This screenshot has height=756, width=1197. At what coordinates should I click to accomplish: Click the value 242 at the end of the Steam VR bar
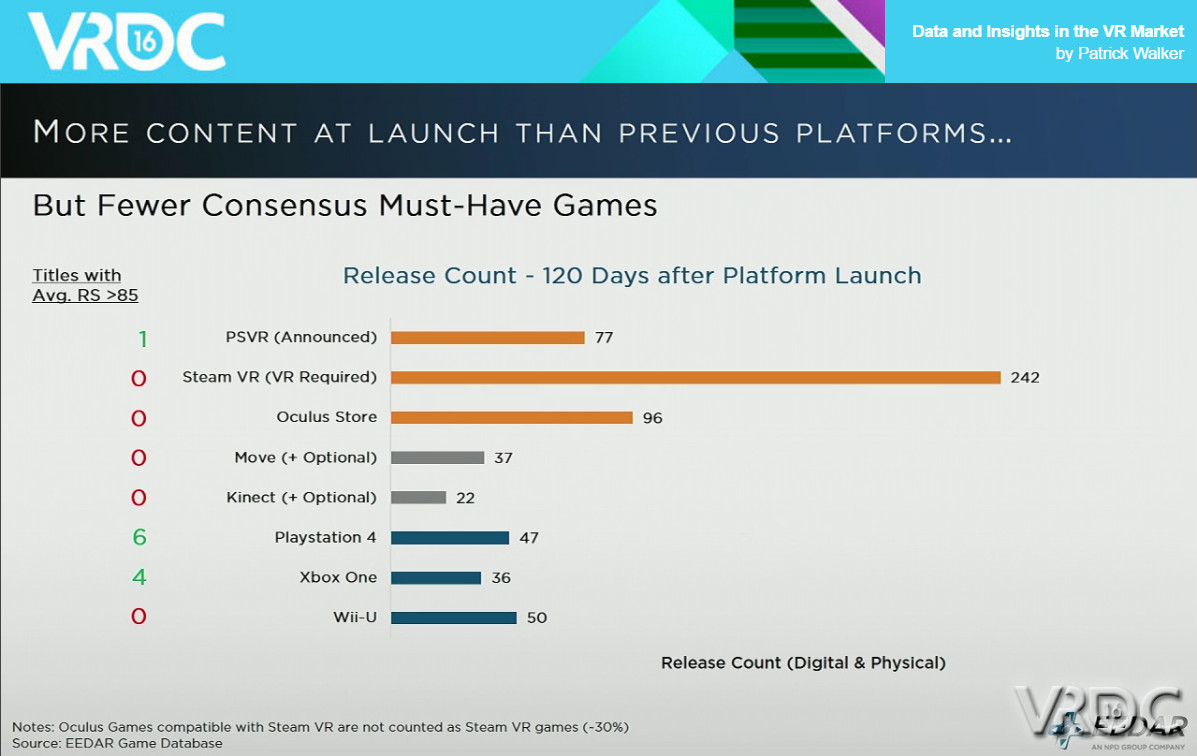pos(1025,377)
